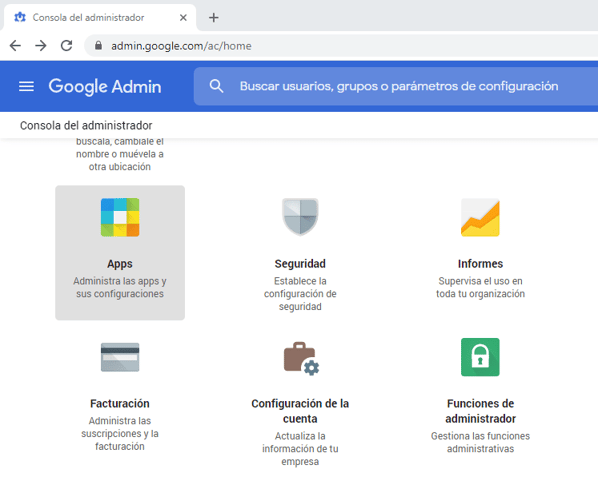
Task: Click text "Actualiza la información de tu empresa"
Action: coord(300,449)
